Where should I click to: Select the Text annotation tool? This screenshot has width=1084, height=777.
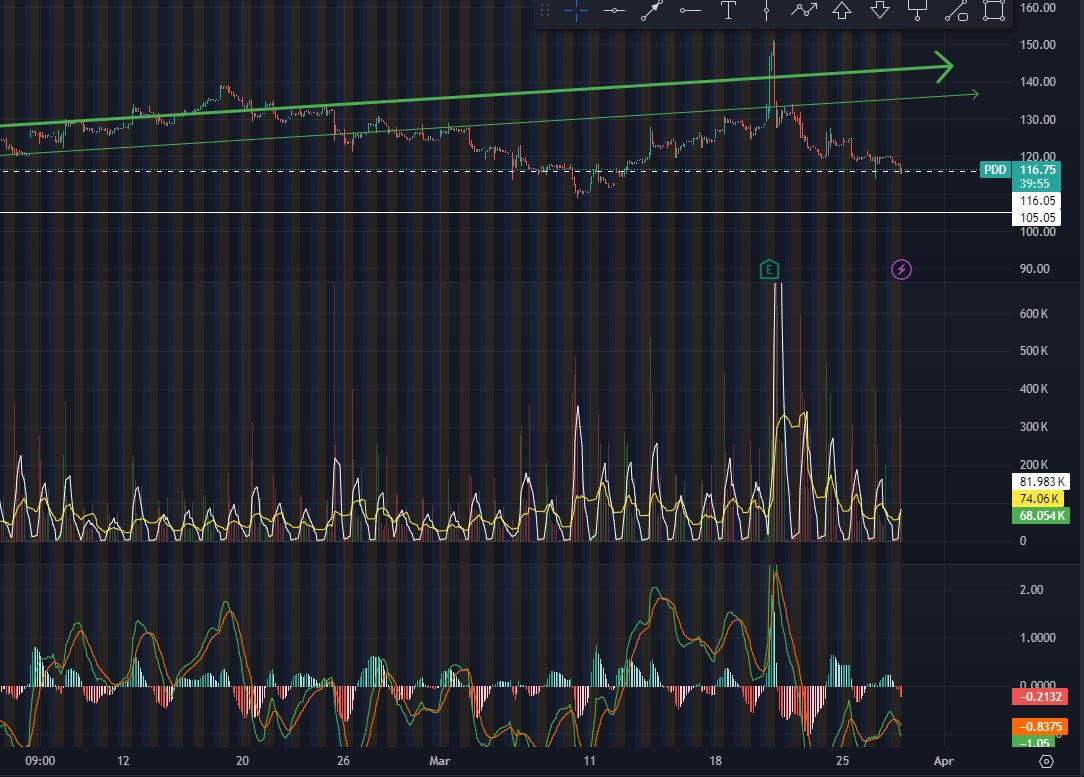[x=728, y=10]
